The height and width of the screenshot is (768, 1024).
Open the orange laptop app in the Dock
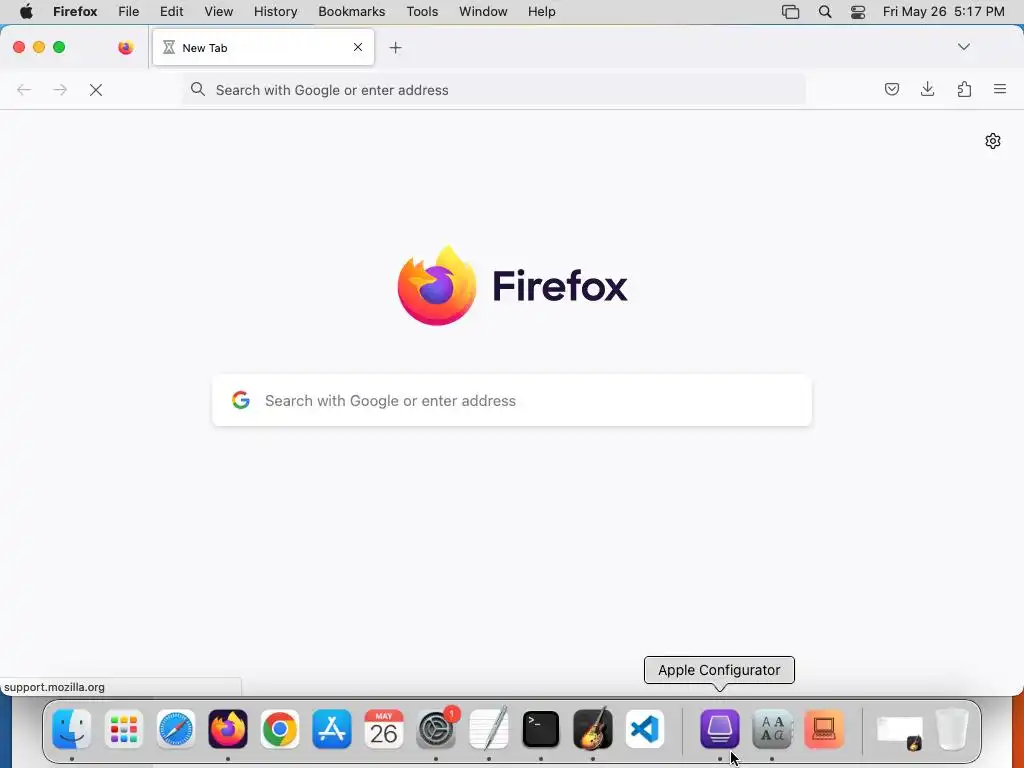pos(824,729)
